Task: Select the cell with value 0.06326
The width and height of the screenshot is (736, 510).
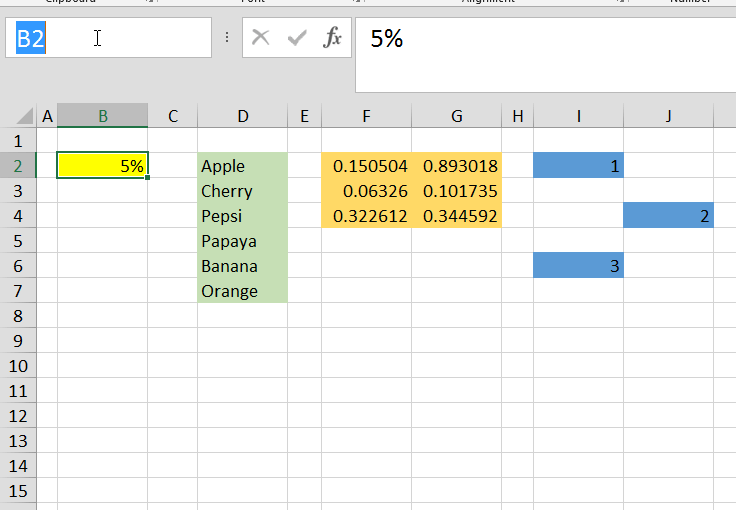Action: point(366,191)
